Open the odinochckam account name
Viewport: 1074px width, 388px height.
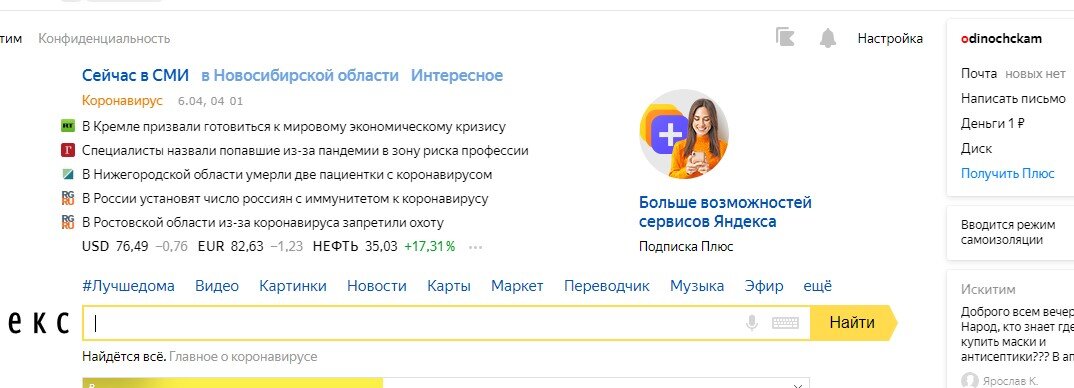pos(1001,39)
